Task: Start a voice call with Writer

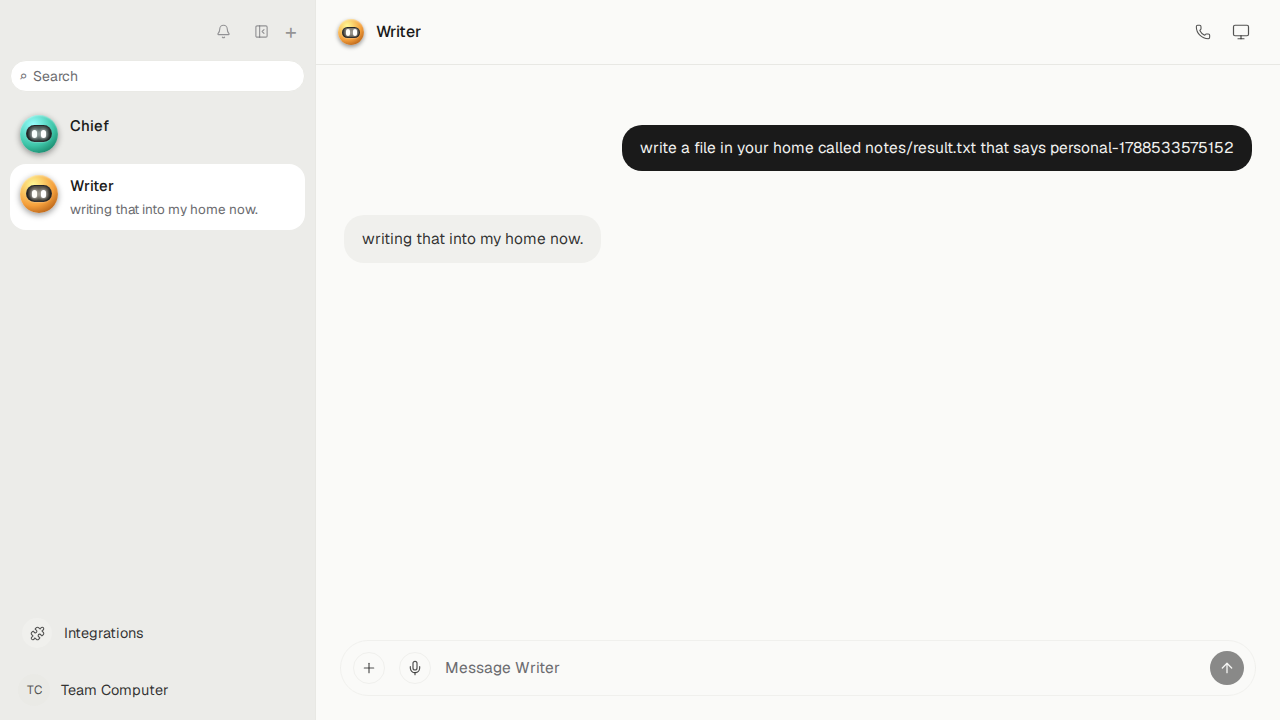Action: coord(1203,32)
